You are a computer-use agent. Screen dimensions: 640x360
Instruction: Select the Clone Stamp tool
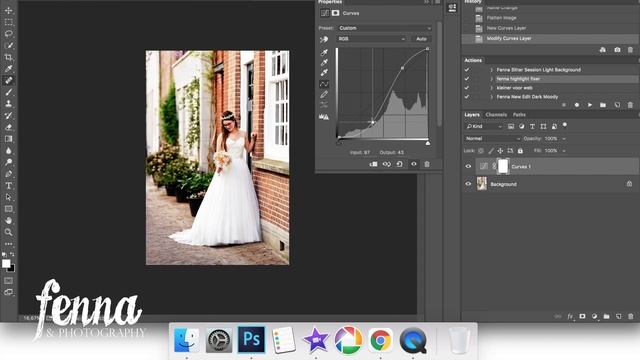pyautogui.click(x=9, y=104)
